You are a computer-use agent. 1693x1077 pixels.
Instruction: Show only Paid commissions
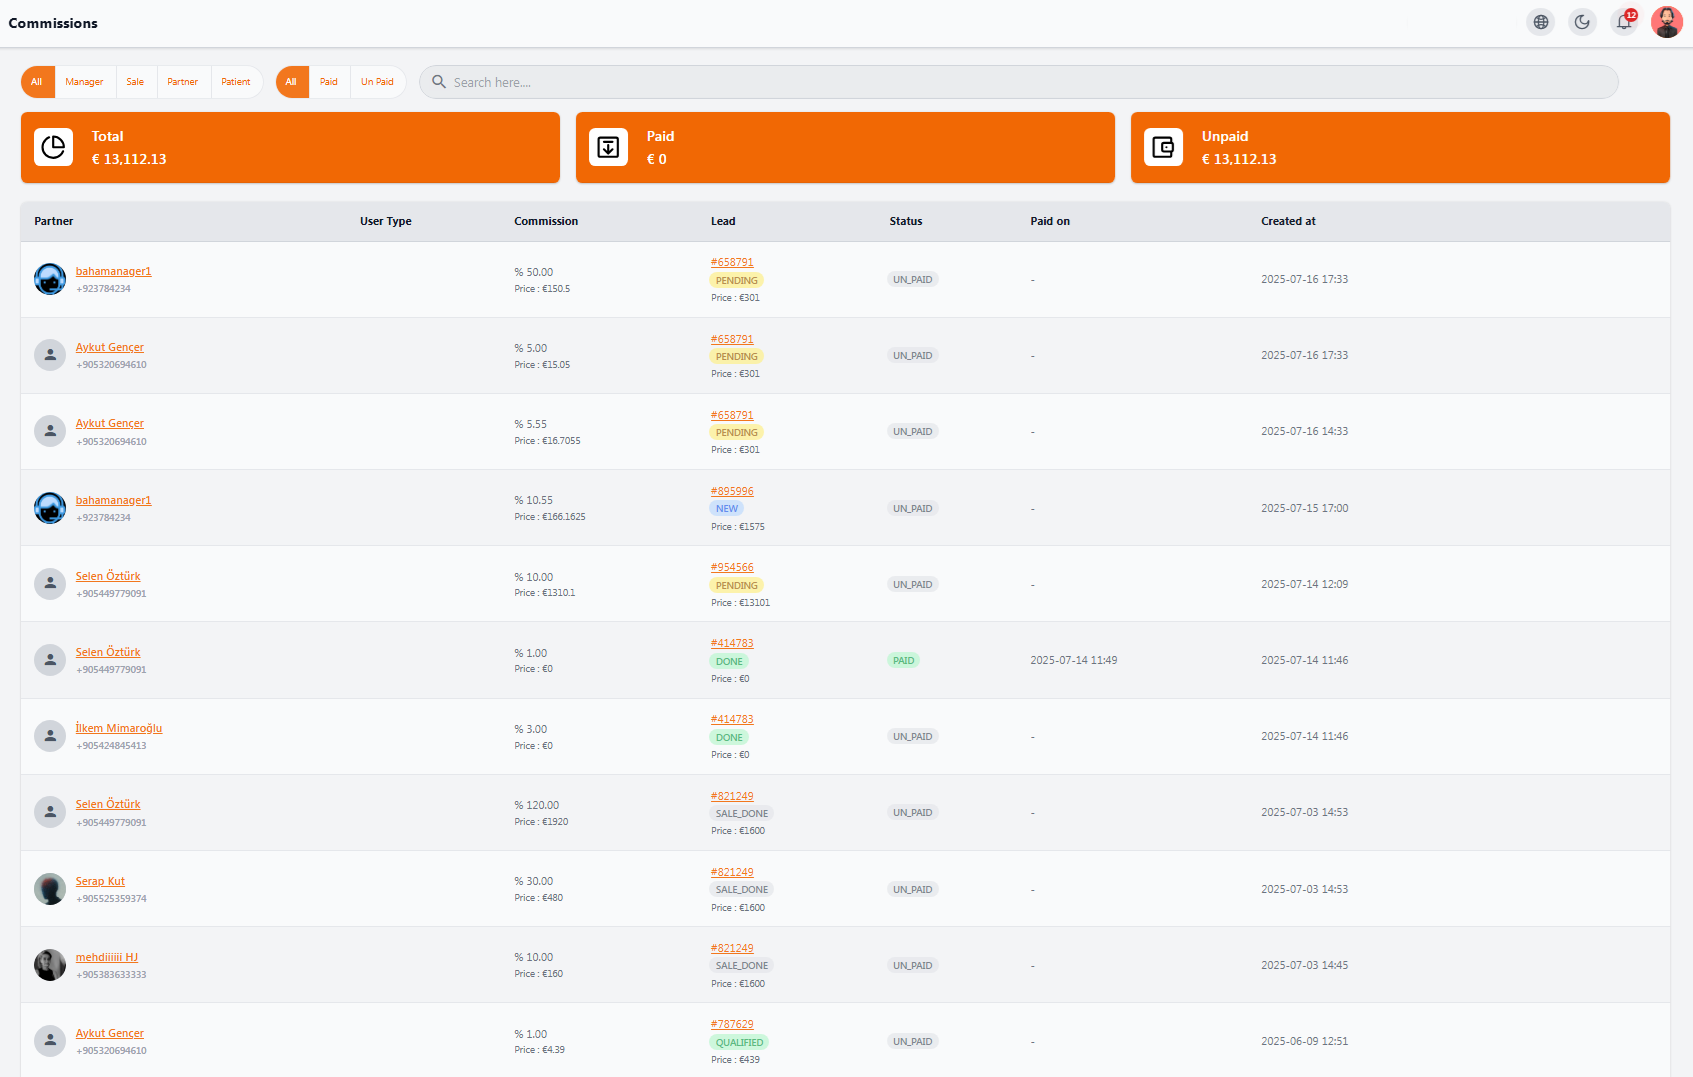329,82
